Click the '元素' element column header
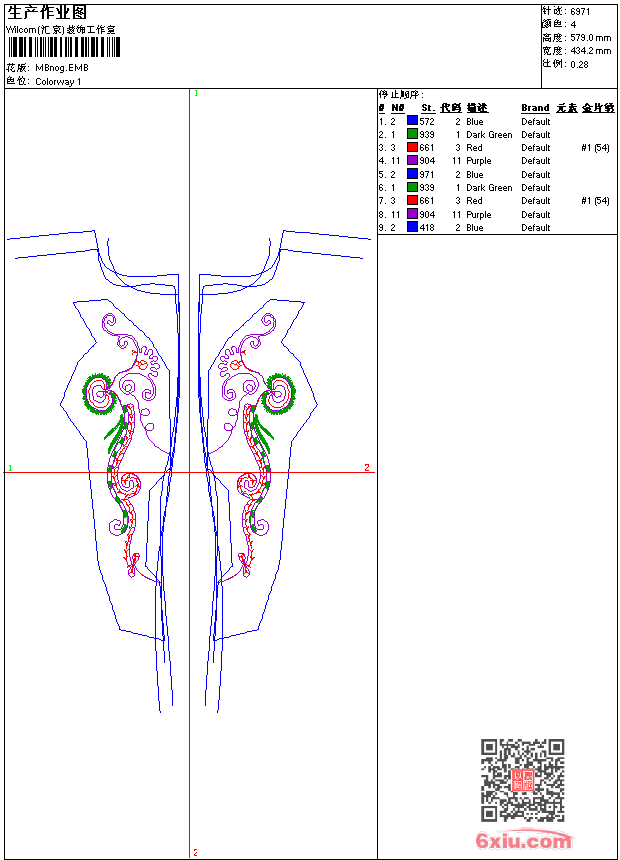Image resolution: width=620 pixels, height=860 pixels. point(567,108)
